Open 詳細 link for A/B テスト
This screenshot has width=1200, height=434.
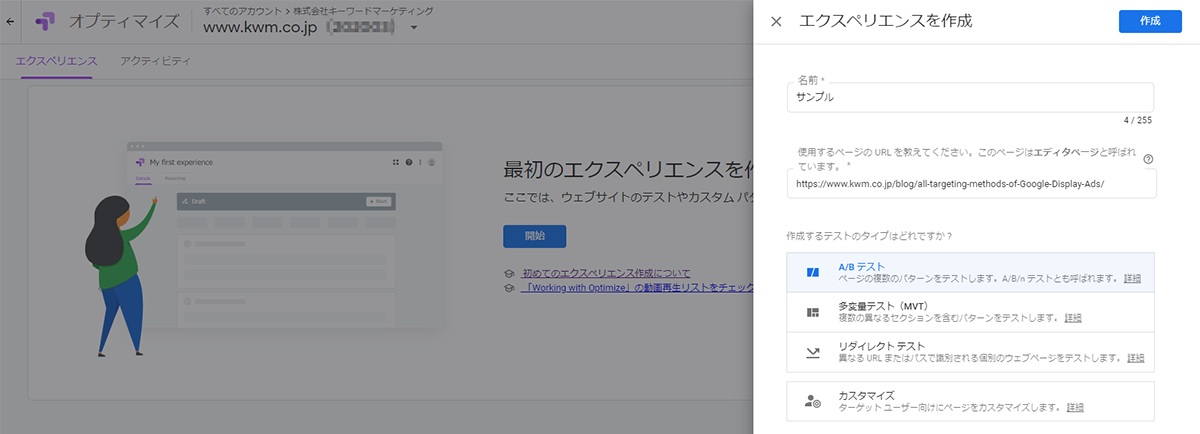pyautogui.click(x=1132, y=278)
